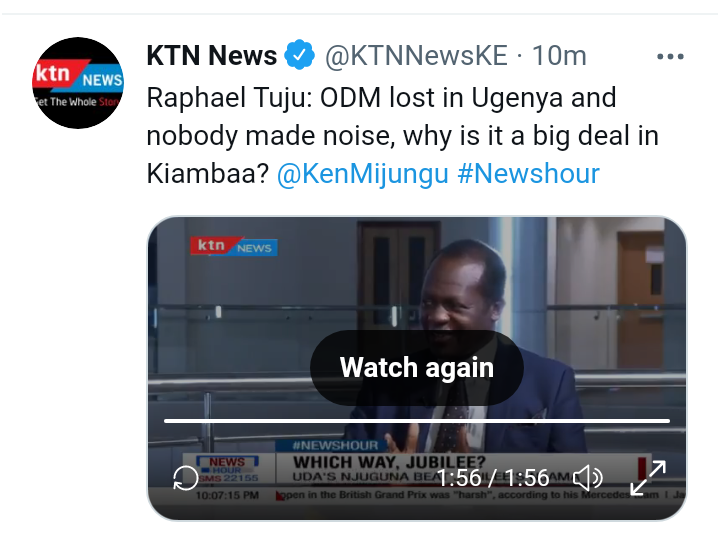Open the tweet via the 10m timestamp
Screen dimensions: 720x541
point(559,56)
